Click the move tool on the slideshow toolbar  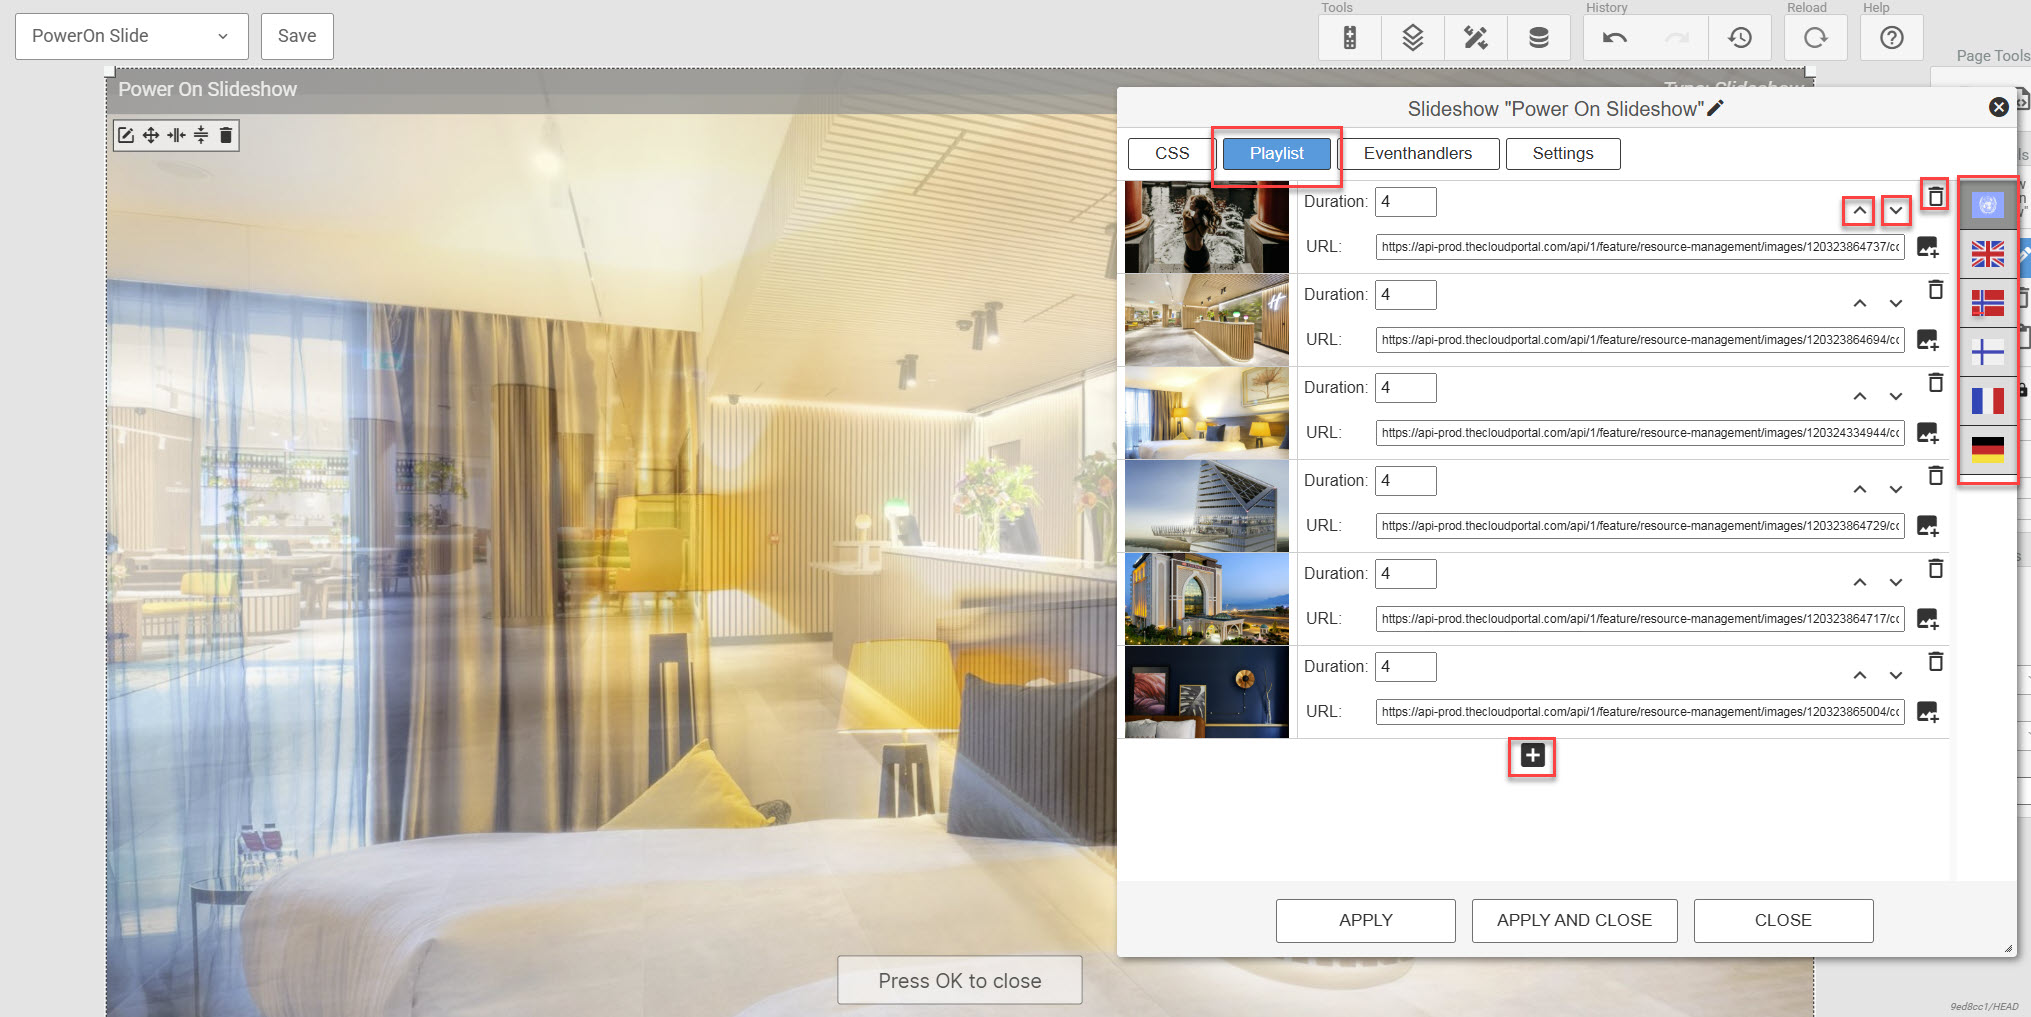point(150,135)
